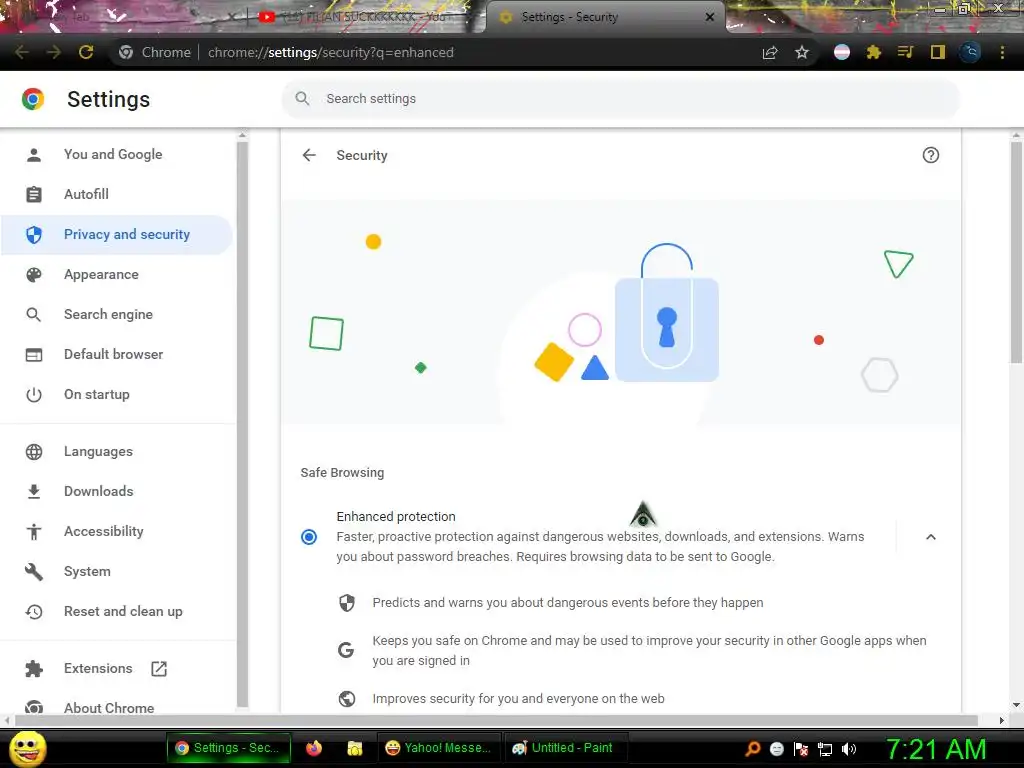Open Chrome three-dot menu
This screenshot has width=1024, height=768.
coord(1002,52)
